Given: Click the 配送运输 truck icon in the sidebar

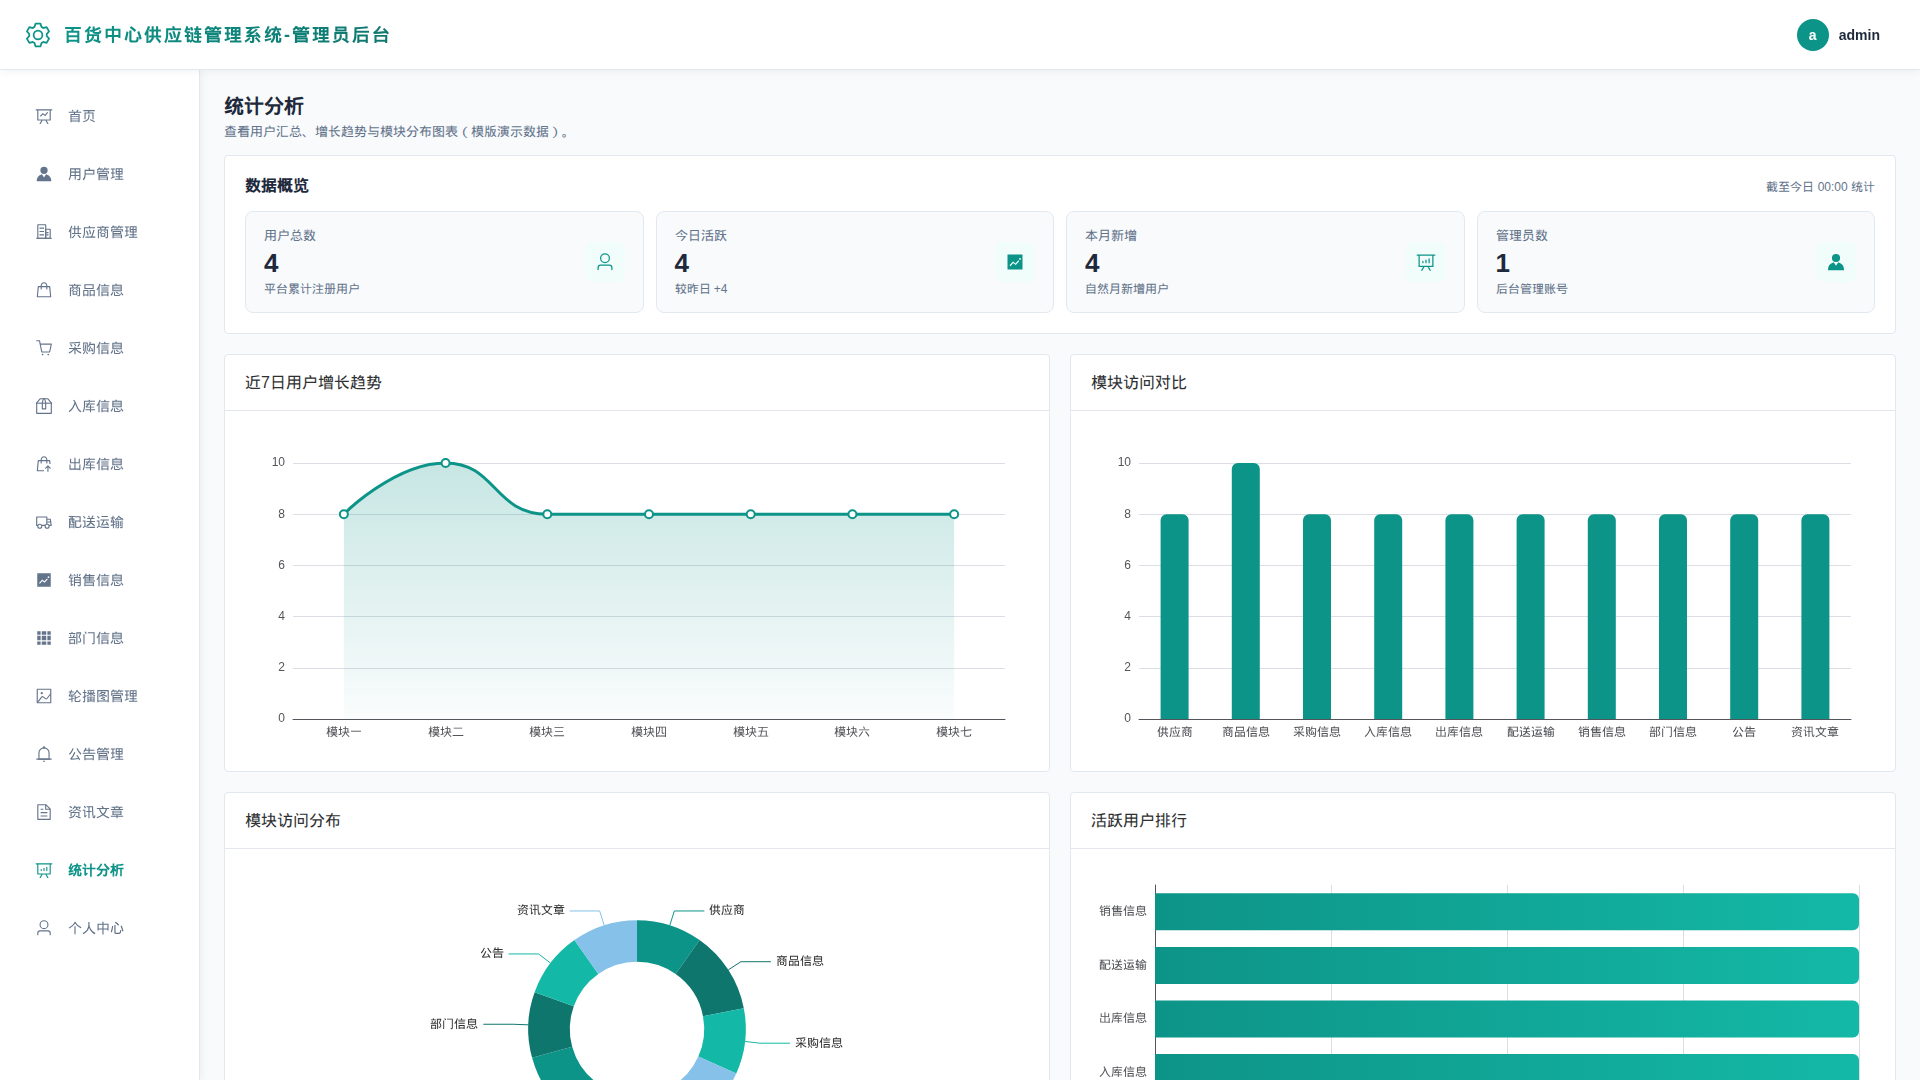Looking at the screenshot, I should [x=44, y=522].
